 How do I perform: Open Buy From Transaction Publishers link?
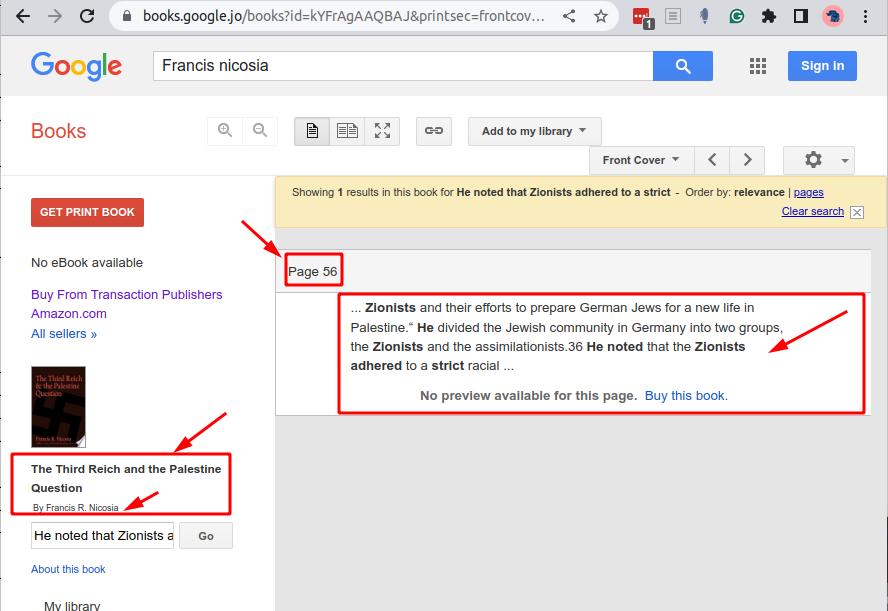(127, 294)
